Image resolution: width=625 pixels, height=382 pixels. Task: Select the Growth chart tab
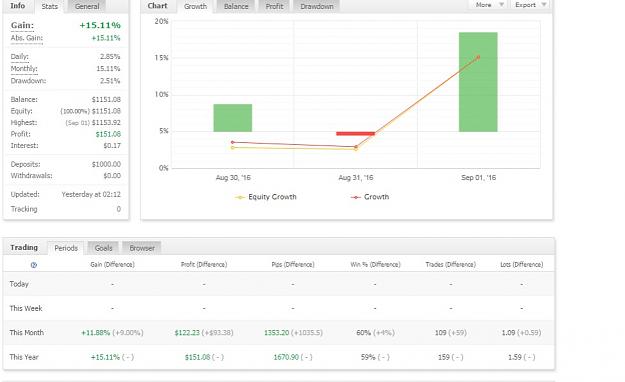(195, 6)
